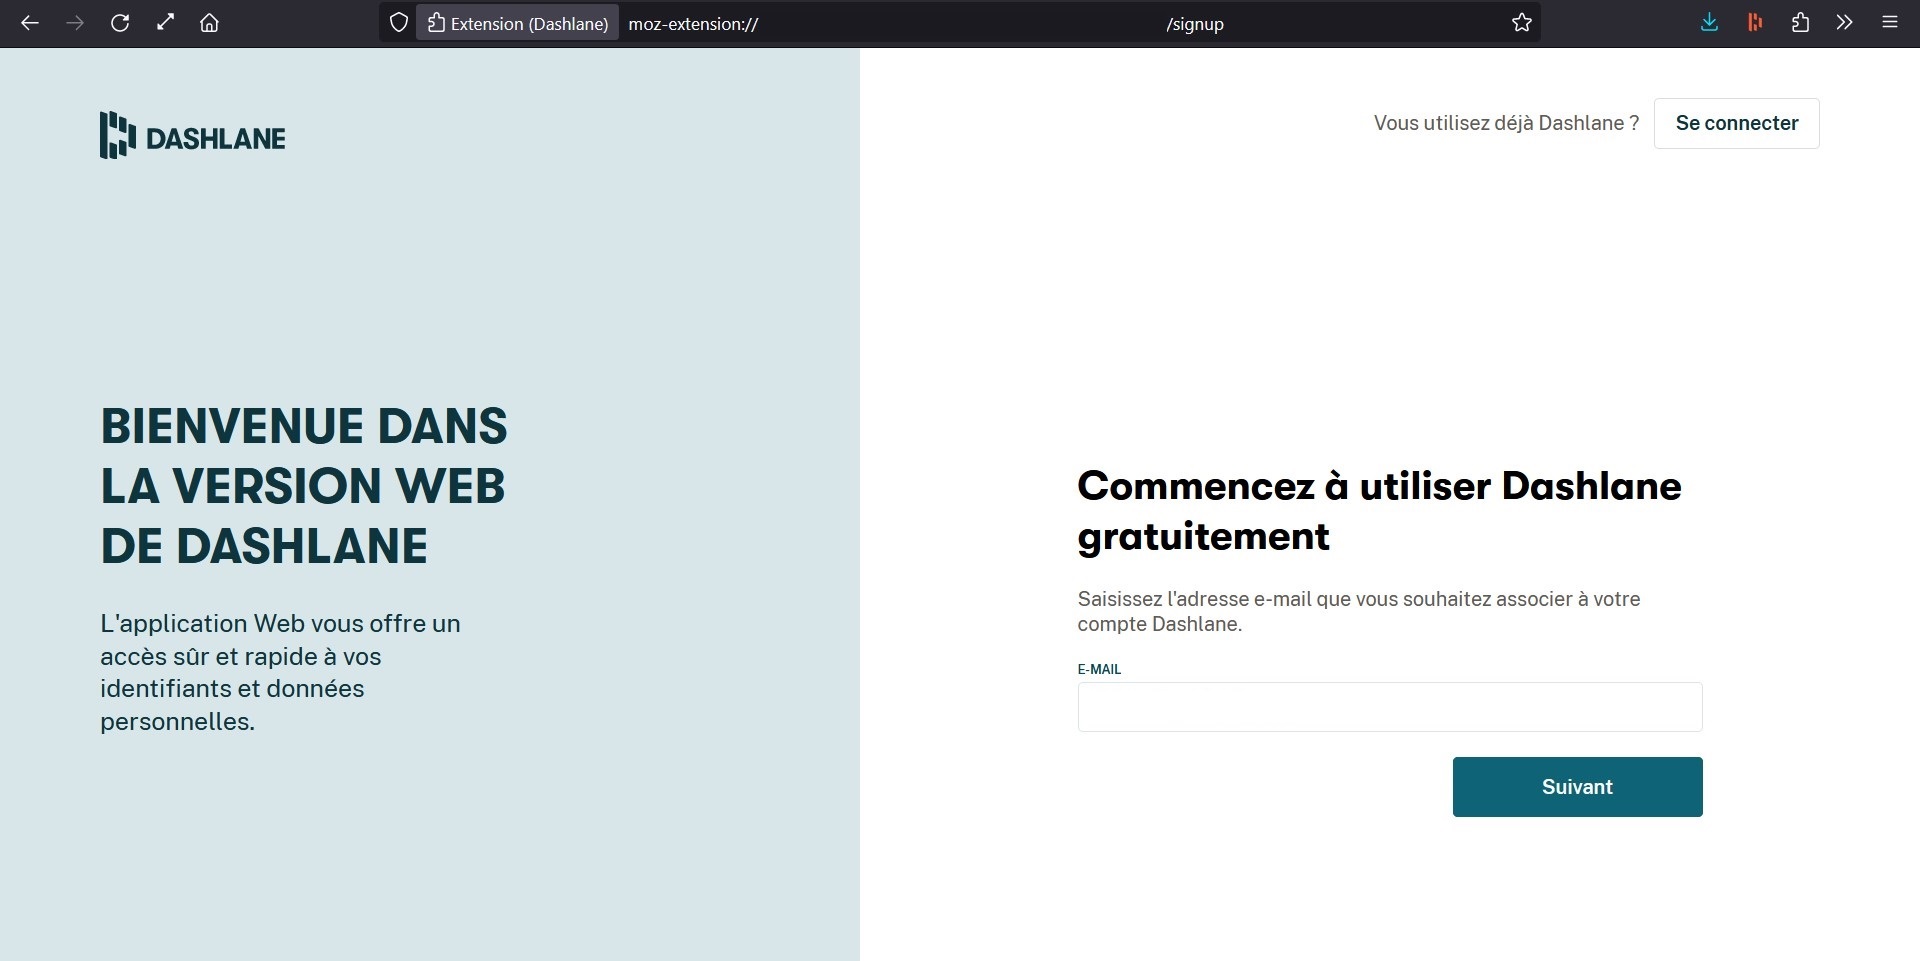Open the Firefox hamburger application menu
The image size is (1920, 961).
coord(1889,23)
